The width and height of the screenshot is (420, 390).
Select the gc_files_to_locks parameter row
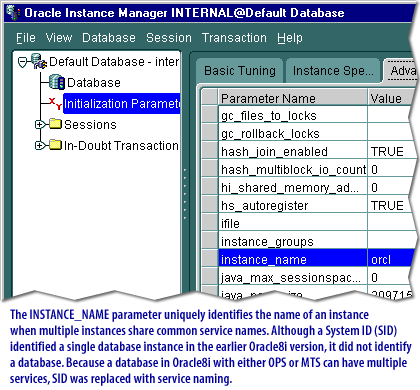pyautogui.click(x=306, y=115)
